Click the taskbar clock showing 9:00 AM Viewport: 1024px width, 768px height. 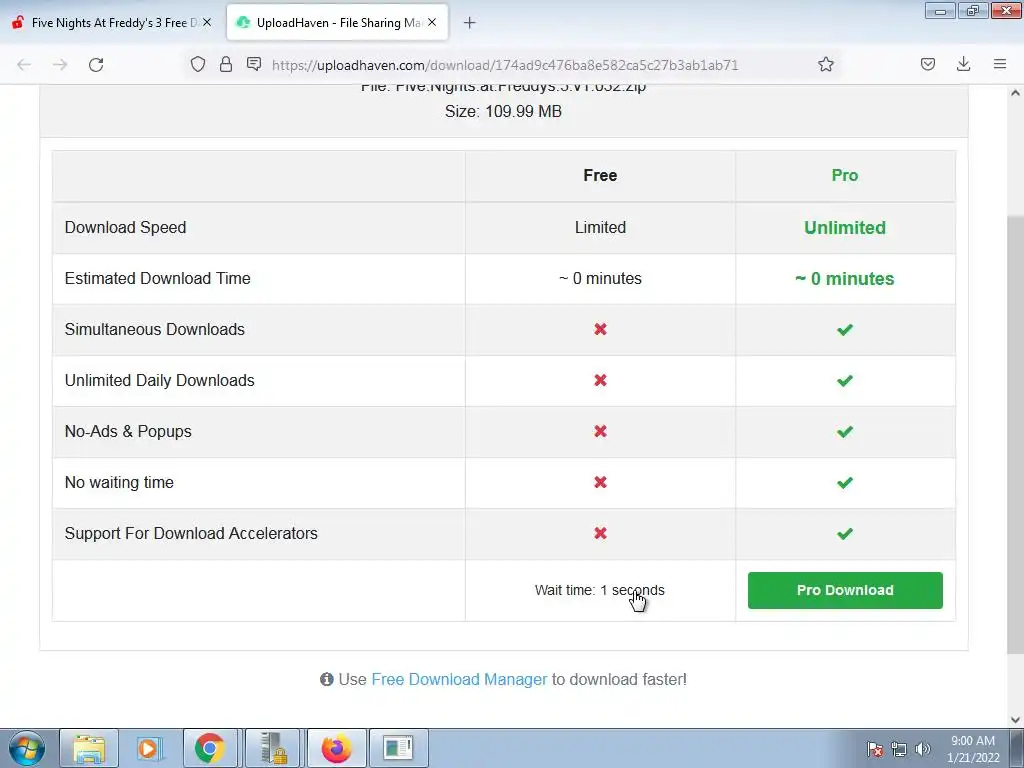(973, 749)
